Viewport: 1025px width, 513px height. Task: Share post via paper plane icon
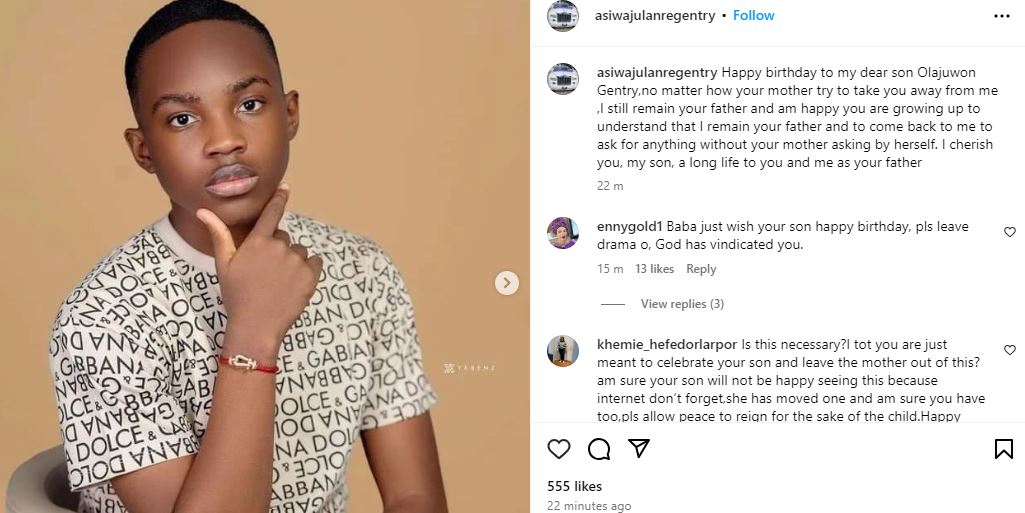(x=639, y=449)
